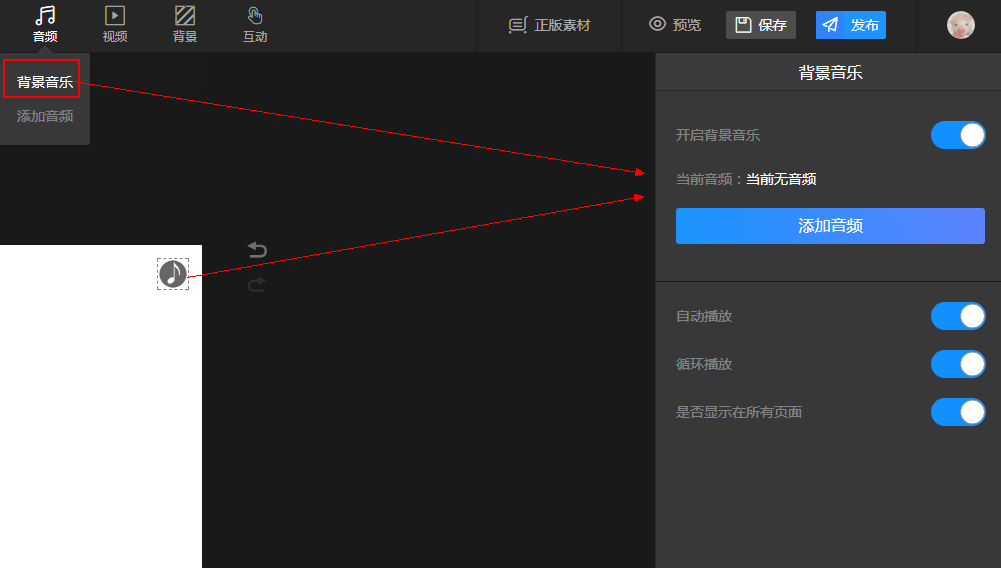Open the 视频 video tool
The width and height of the screenshot is (1001, 568).
[x=115, y=24]
